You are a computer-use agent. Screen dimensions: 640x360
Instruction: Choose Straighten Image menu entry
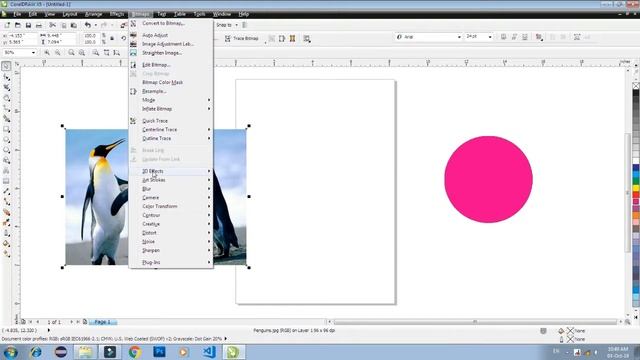(x=171, y=53)
